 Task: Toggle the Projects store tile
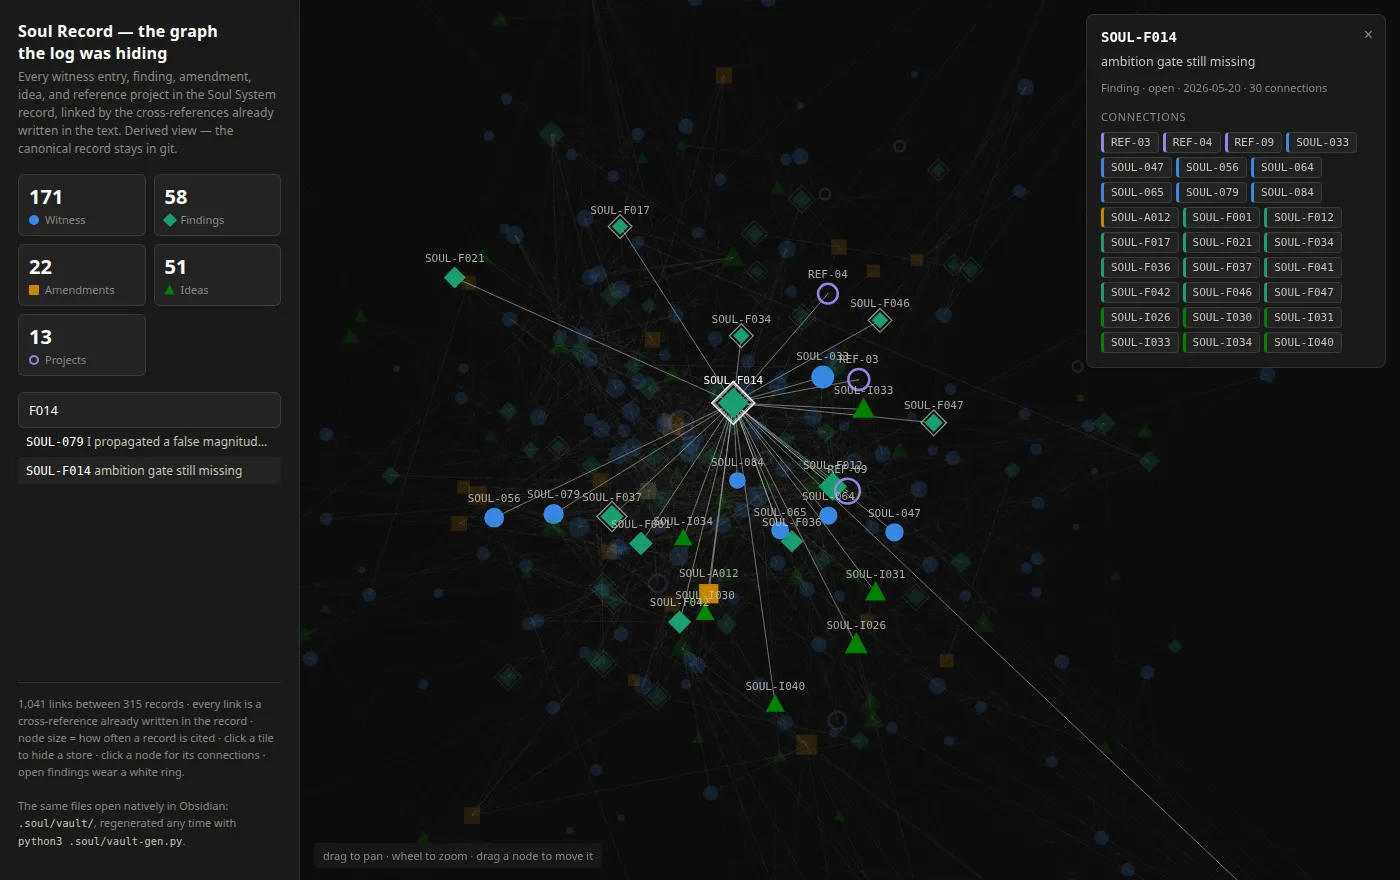[82, 345]
